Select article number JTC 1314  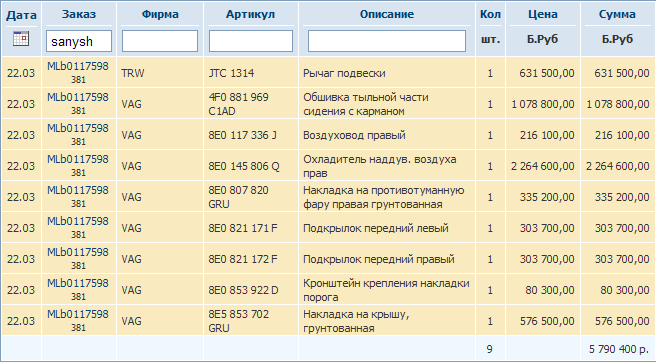[x=231, y=73]
